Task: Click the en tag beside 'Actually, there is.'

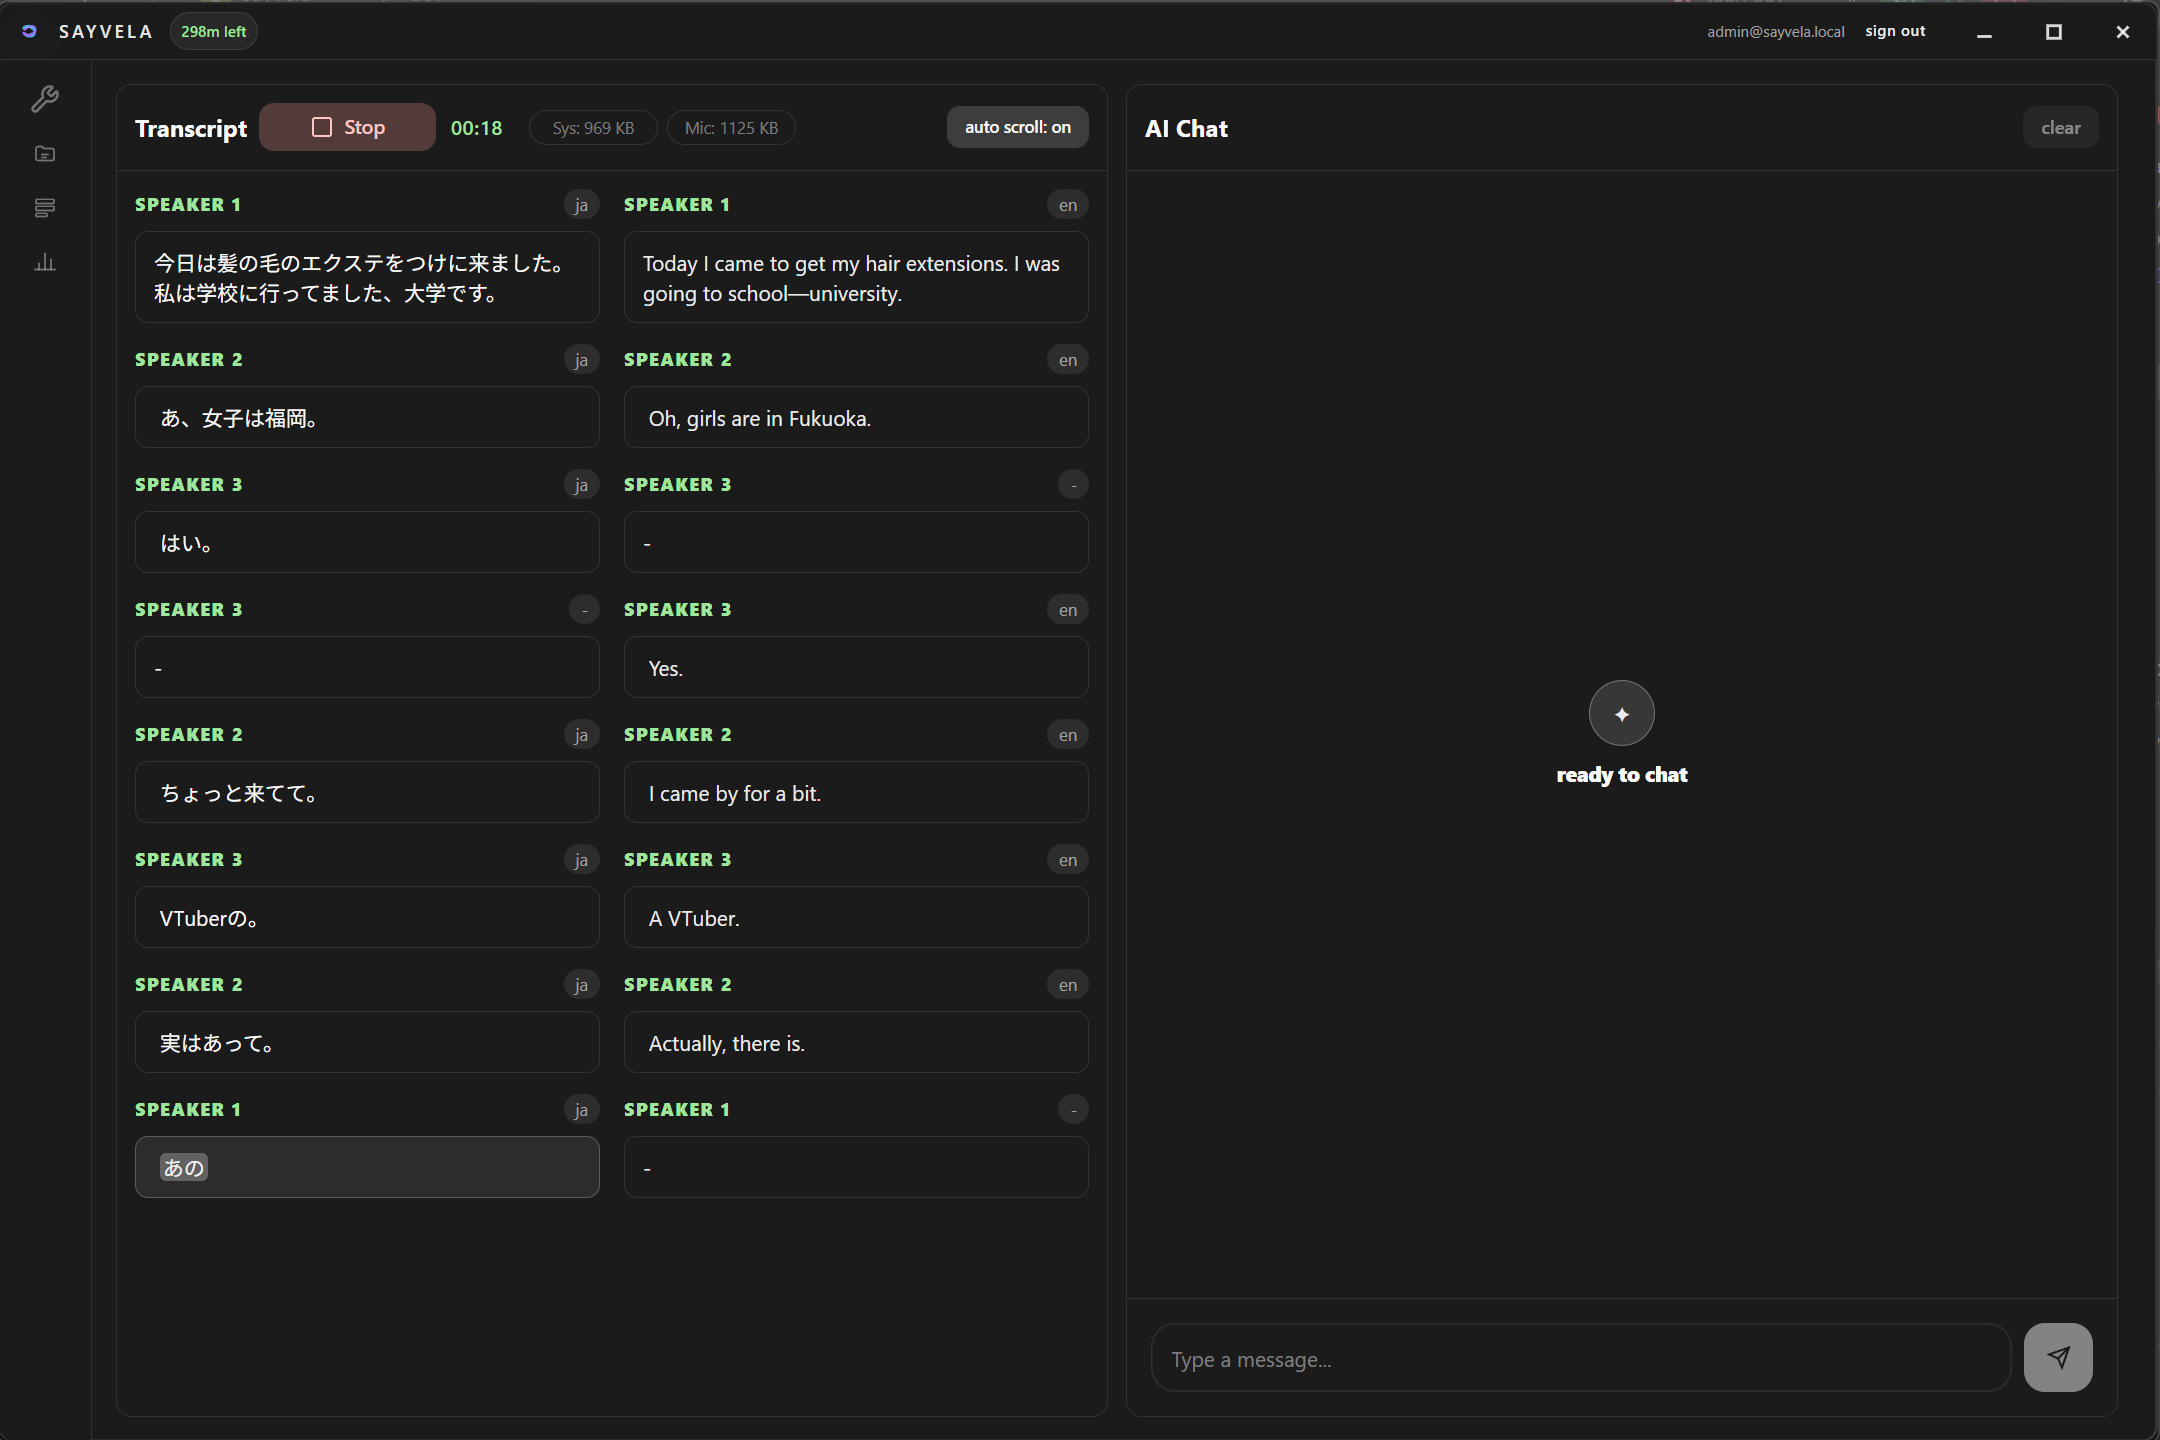Action: coord(1068,985)
